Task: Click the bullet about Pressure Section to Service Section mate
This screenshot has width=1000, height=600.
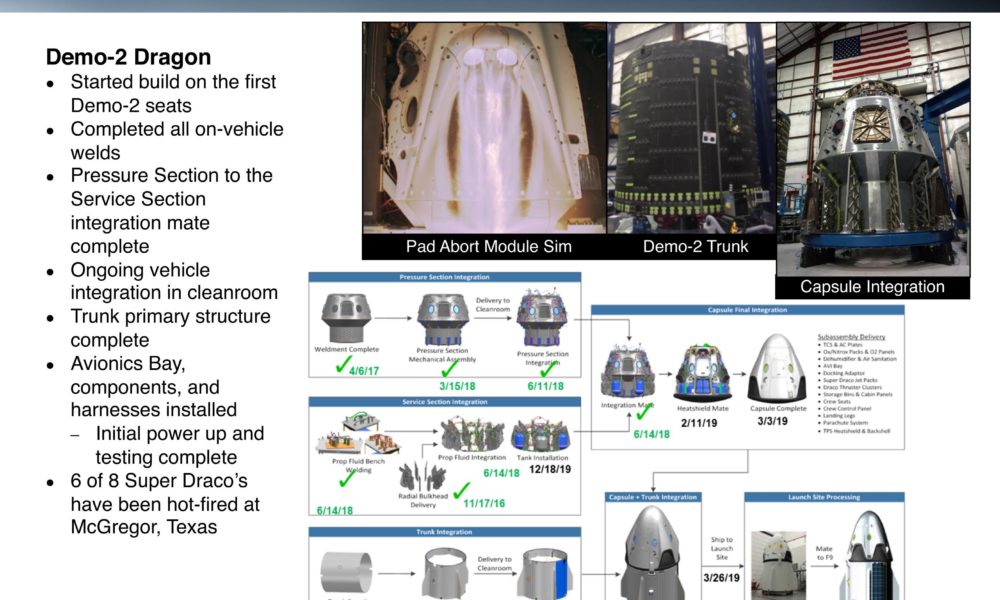Action: click(x=172, y=210)
